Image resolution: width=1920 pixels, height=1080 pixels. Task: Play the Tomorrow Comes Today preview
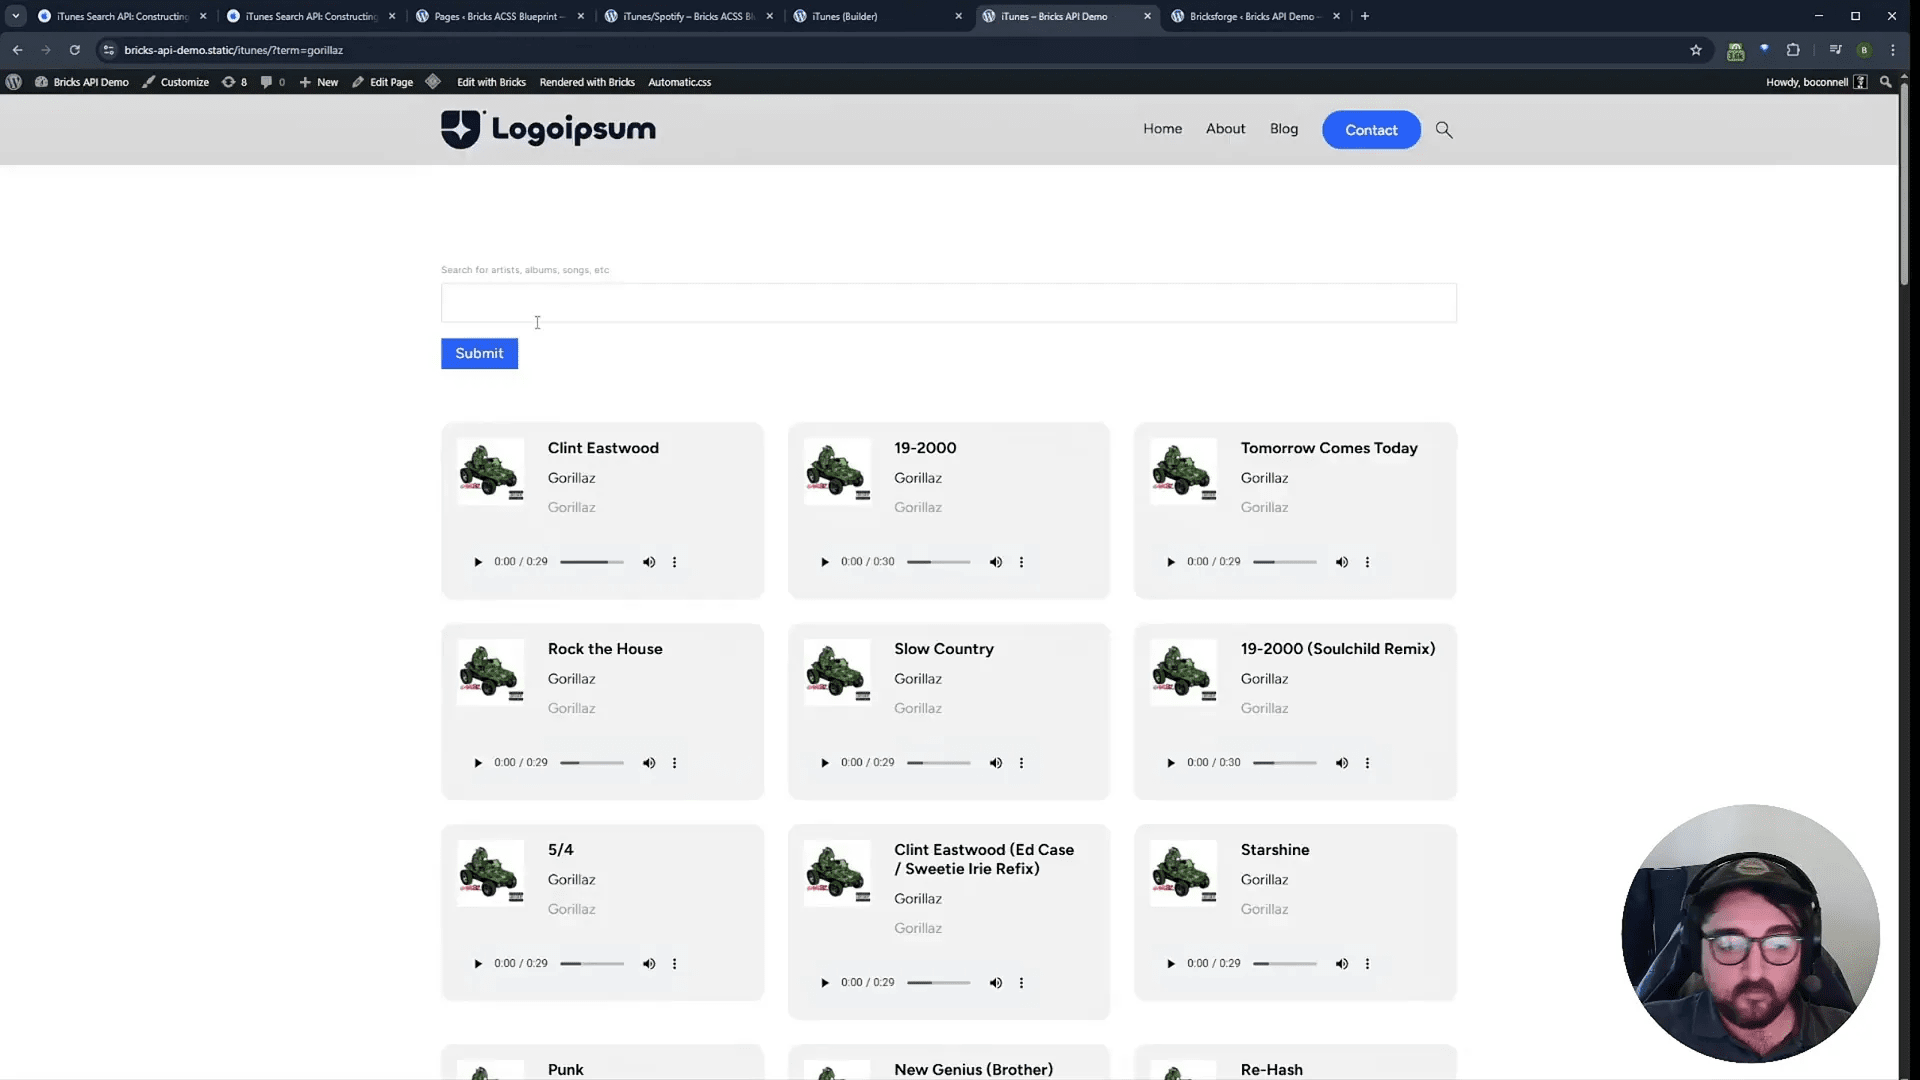coord(1171,562)
